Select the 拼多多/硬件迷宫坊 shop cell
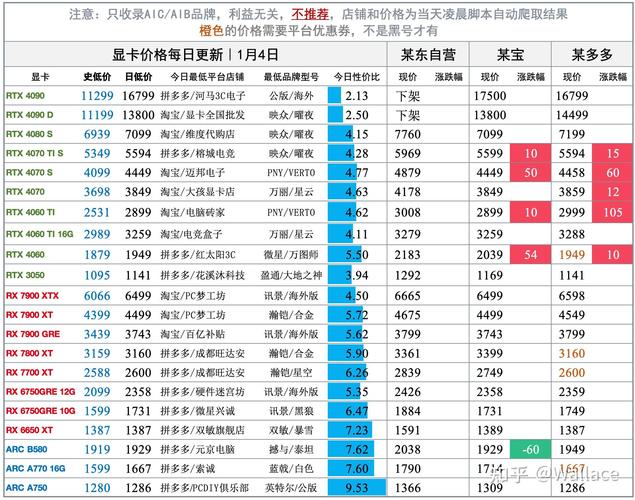The height and width of the screenshot is (500, 635). pos(203,391)
